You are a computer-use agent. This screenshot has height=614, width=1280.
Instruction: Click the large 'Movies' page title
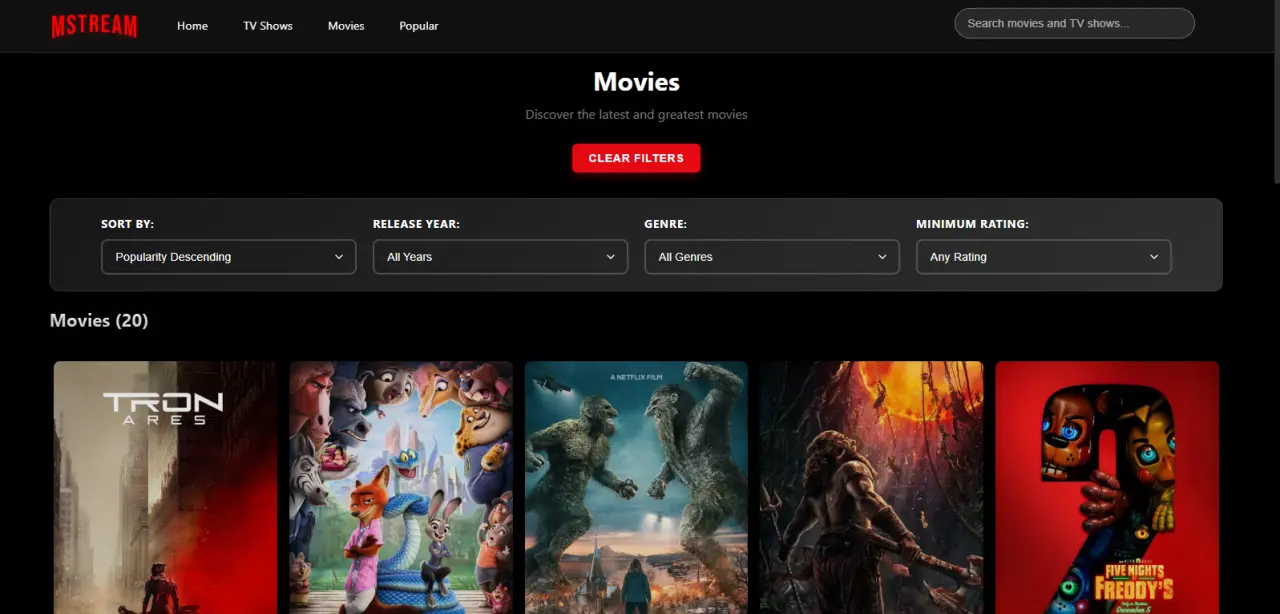636,82
